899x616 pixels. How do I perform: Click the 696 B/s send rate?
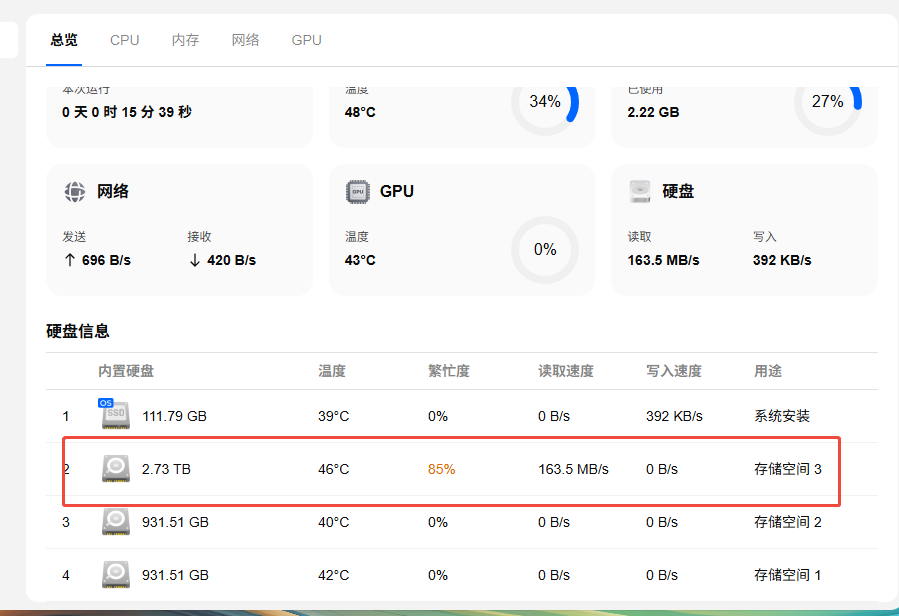point(106,260)
